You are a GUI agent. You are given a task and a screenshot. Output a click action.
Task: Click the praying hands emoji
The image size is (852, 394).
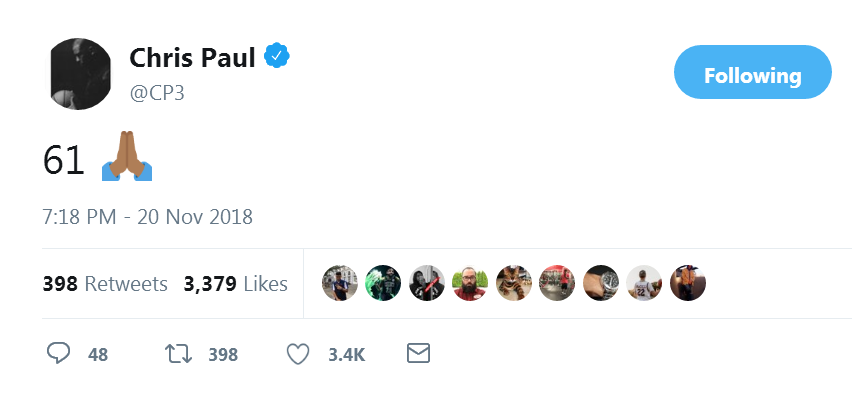pos(127,156)
